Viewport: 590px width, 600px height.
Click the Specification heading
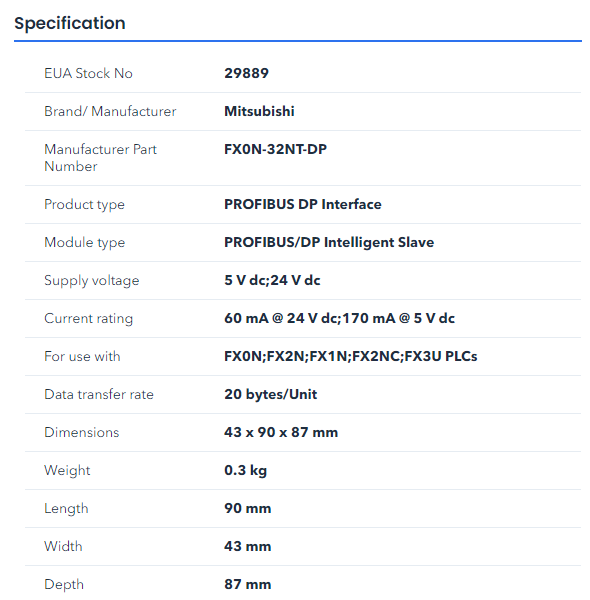point(70,23)
